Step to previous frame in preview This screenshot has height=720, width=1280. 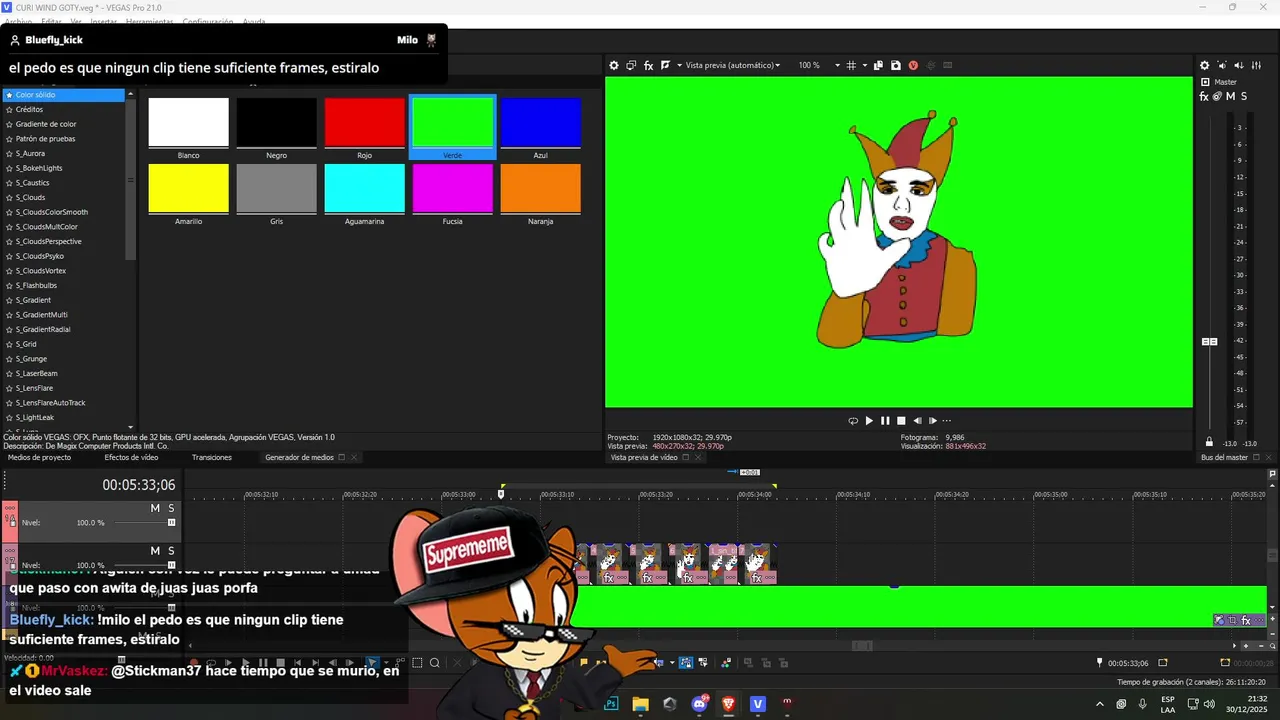tap(917, 421)
